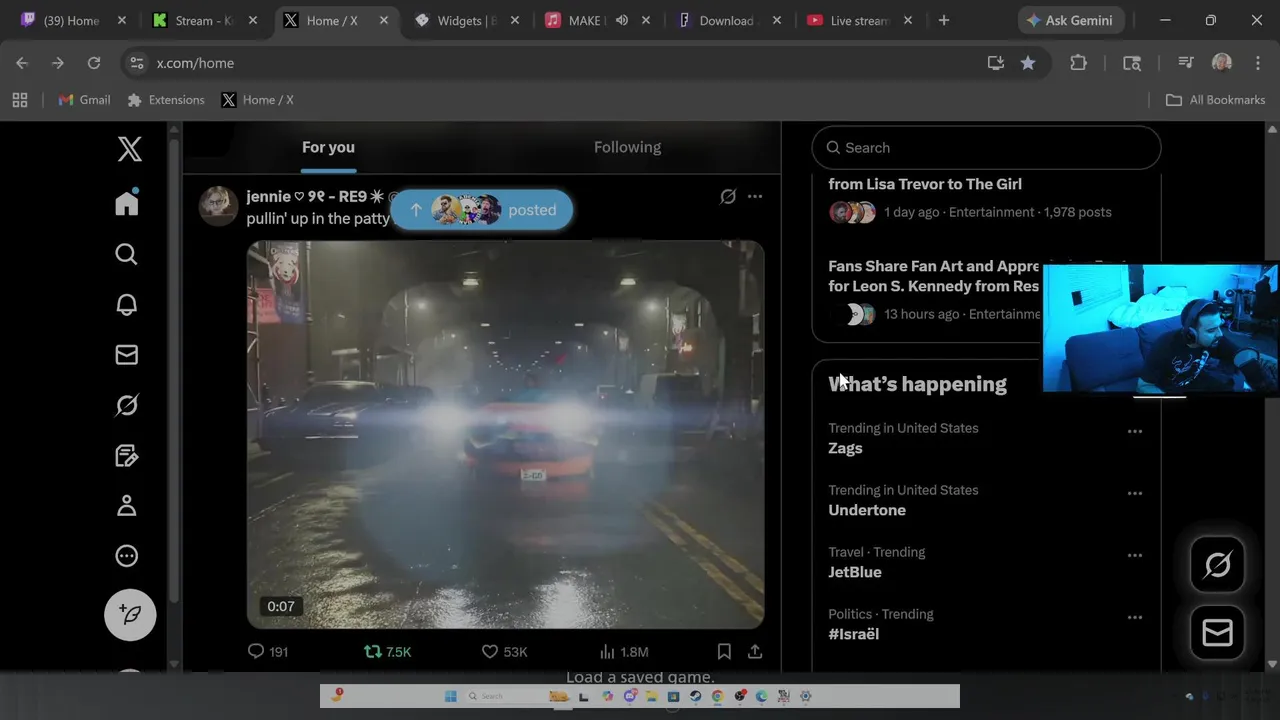The width and height of the screenshot is (1280, 720).
Task: Open more options for #Israël trend
Action: pyautogui.click(x=1134, y=618)
